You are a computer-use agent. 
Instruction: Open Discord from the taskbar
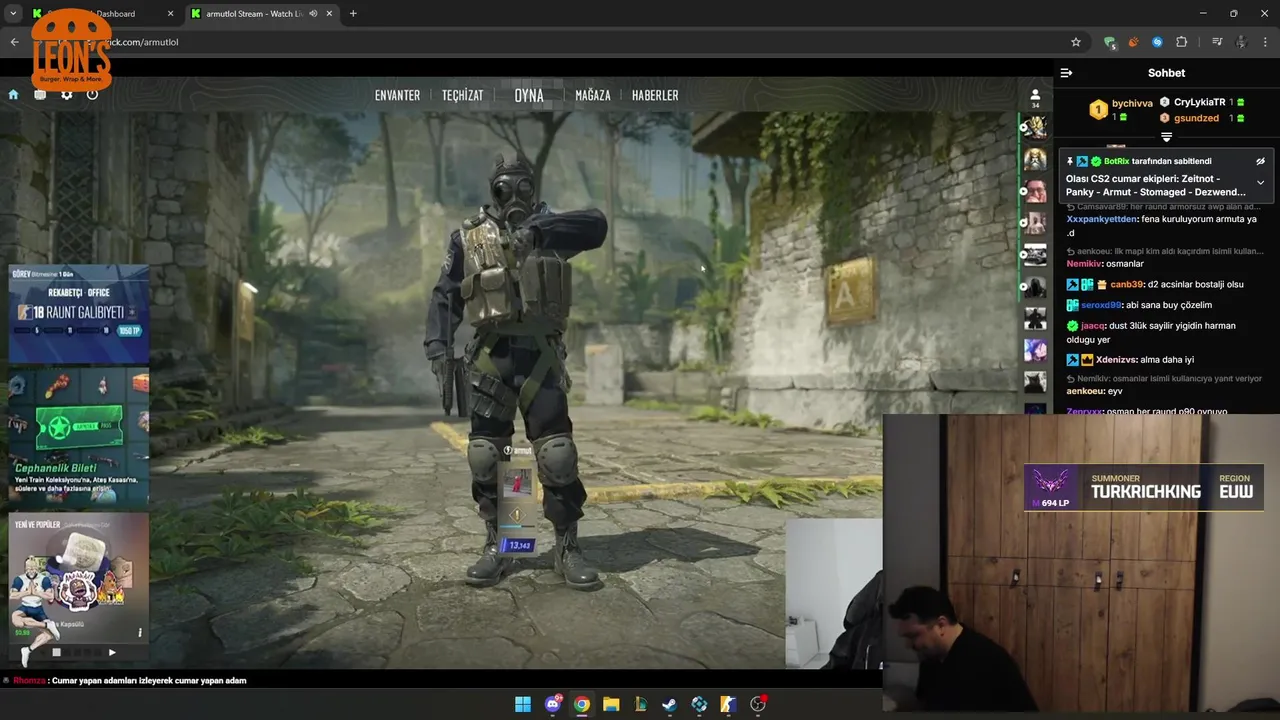[x=553, y=704]
